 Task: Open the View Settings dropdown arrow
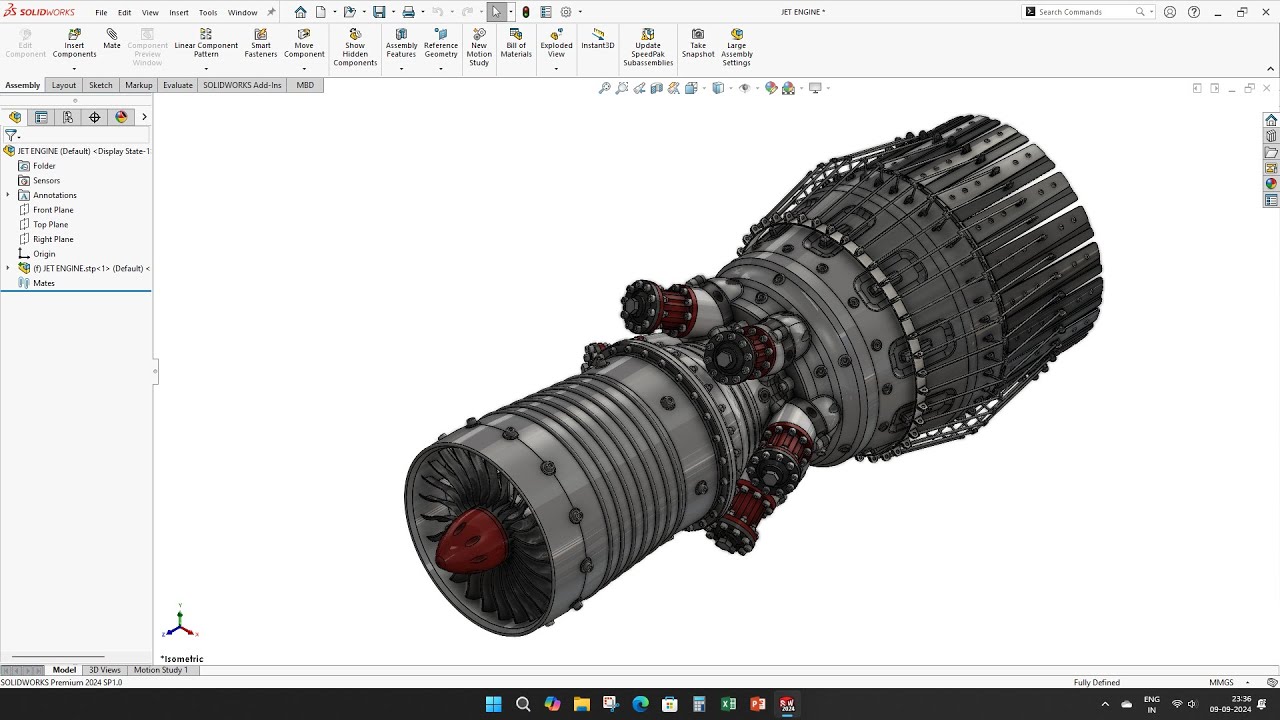(827, 88)
